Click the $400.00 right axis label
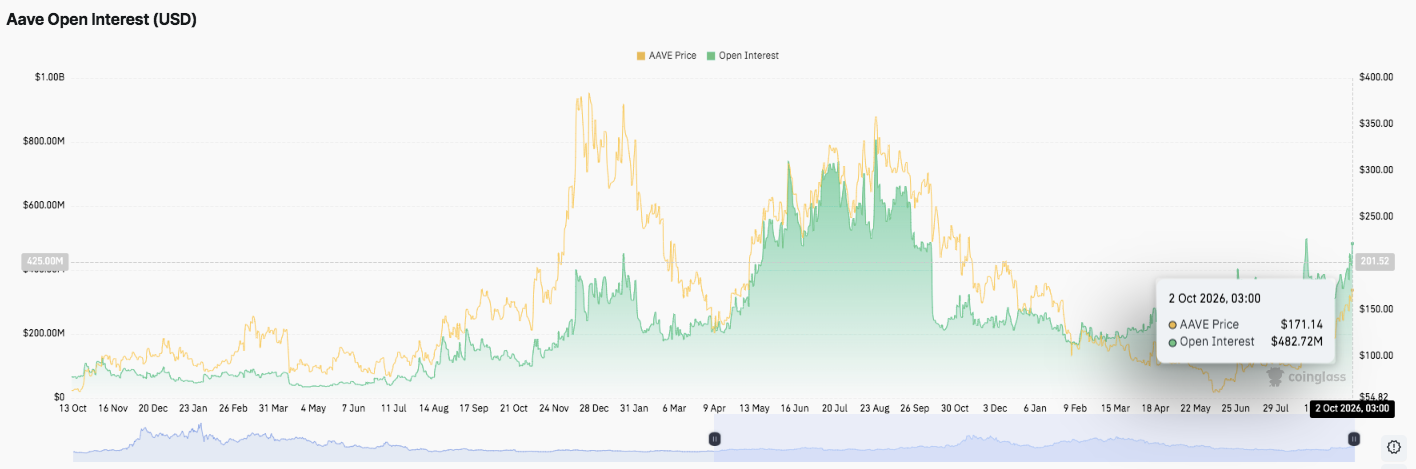Screen dimensions: 1416x469 coord(1376,77)
